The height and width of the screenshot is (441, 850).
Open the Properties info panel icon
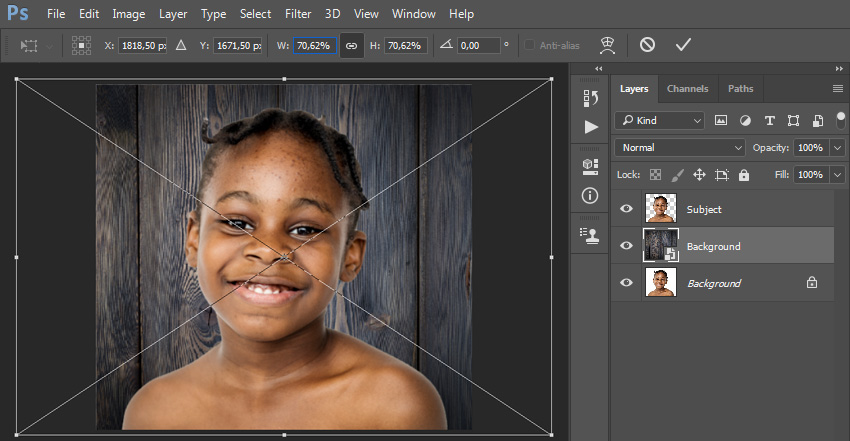pos(590,196)
